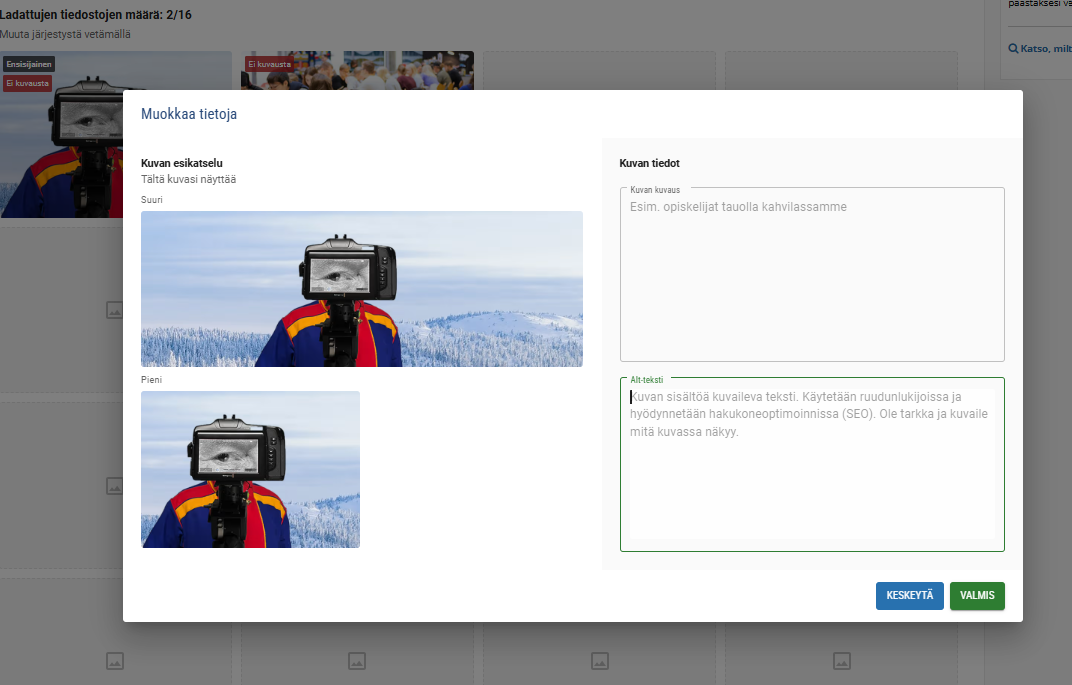The width and height of the screenshot is (1072, 685).
Task: Click the Pieni size label
Action: [152, 379]
